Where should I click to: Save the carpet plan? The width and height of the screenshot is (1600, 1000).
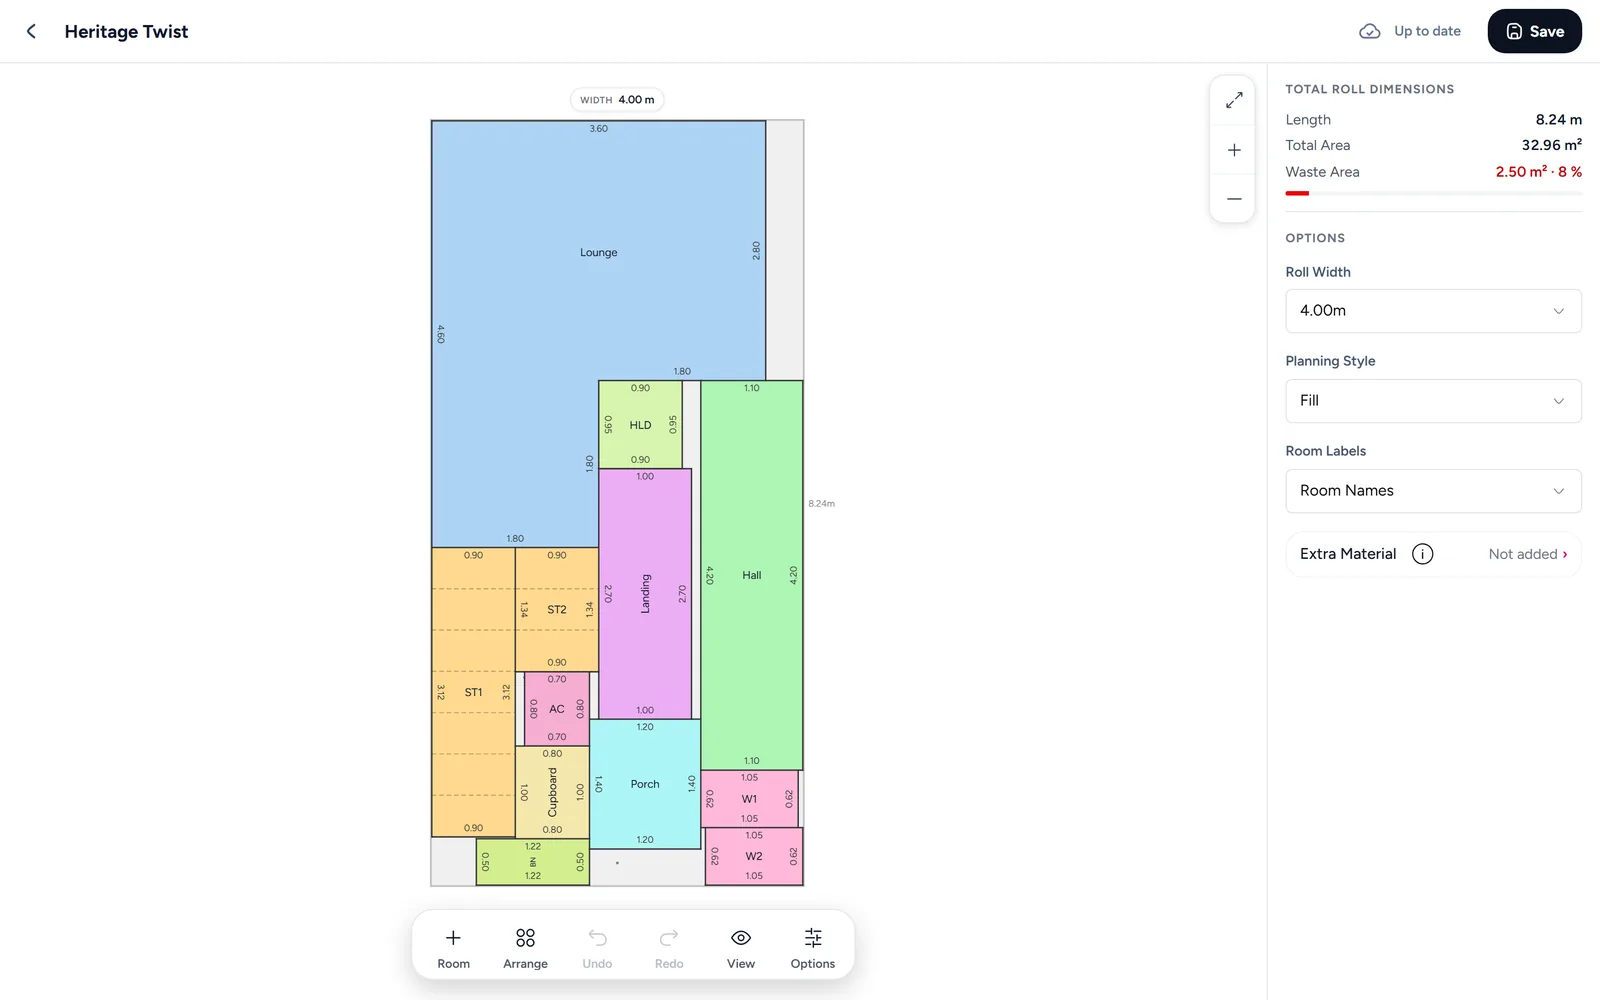coord(1534,31)
